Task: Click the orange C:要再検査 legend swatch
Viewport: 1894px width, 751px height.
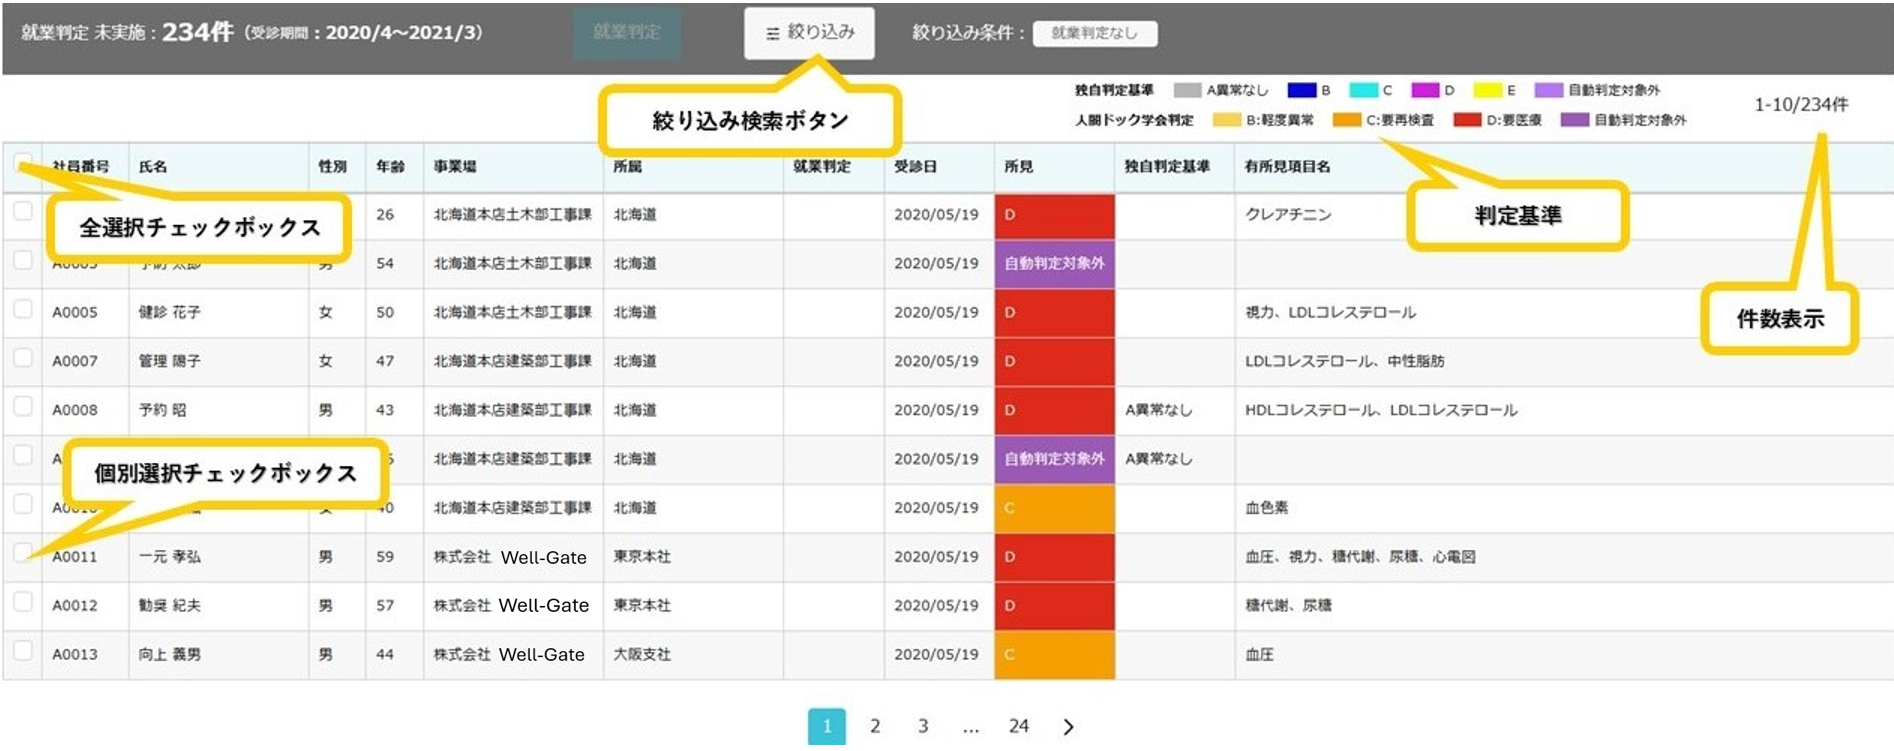Action: pyautogui.click(x=1347, y=120)
